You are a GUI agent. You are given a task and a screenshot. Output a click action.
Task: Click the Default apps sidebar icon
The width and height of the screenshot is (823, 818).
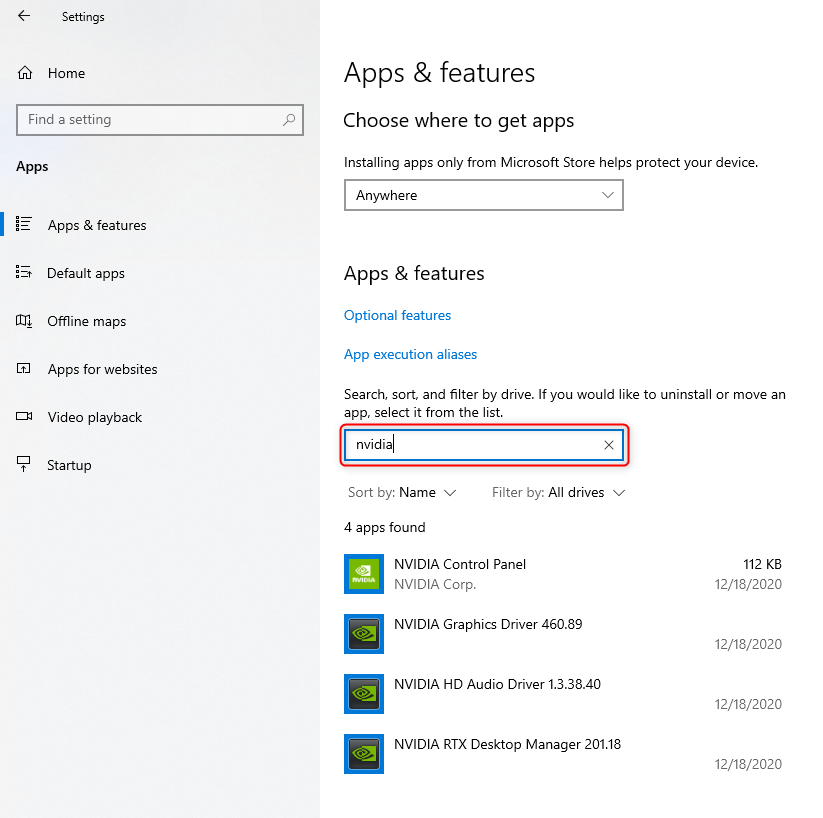(x=24, y=272)
